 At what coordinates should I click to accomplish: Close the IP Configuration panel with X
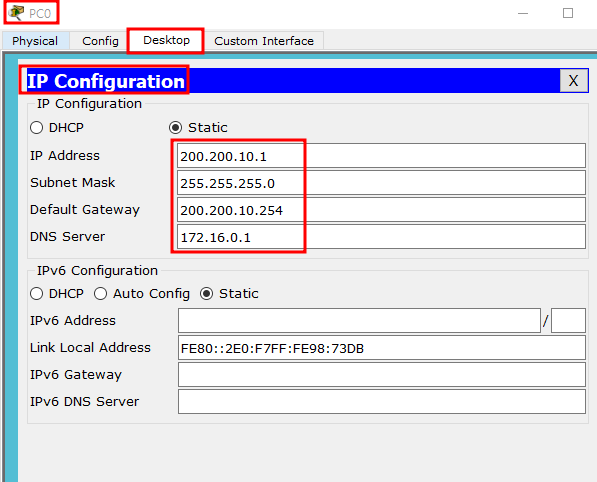[x=573, y=80]
